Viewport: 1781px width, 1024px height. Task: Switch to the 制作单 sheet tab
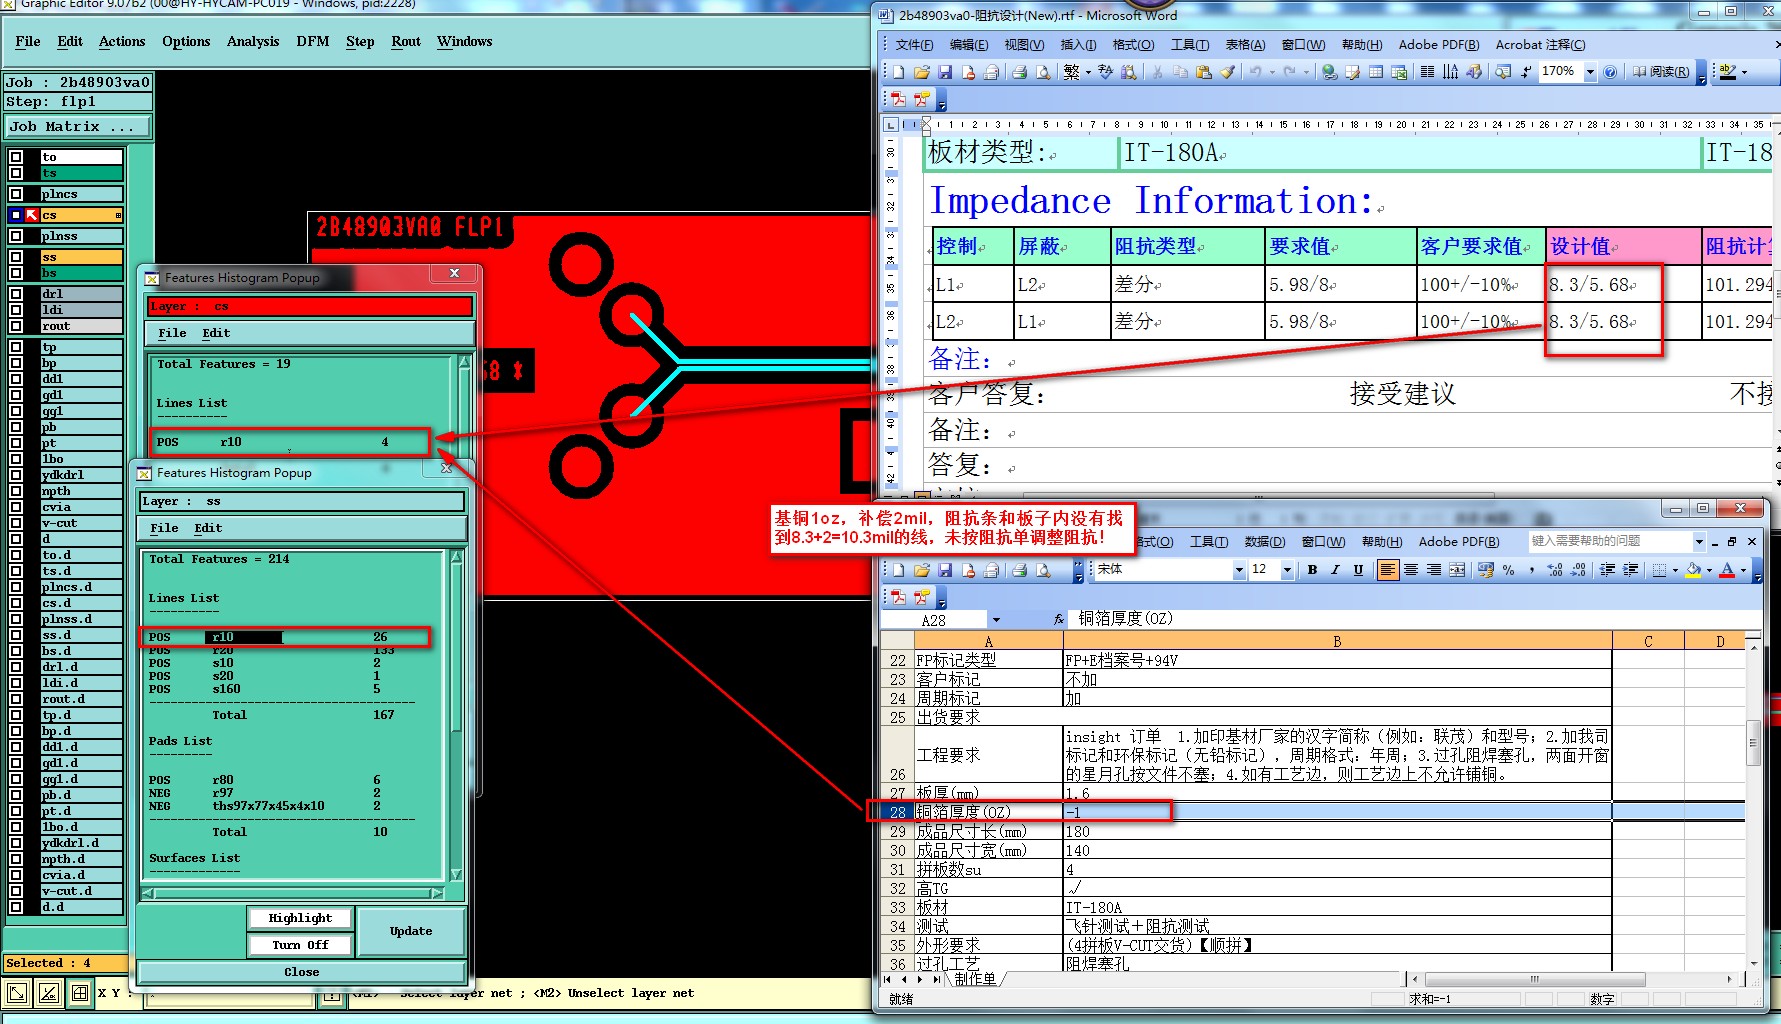(976, 979)
